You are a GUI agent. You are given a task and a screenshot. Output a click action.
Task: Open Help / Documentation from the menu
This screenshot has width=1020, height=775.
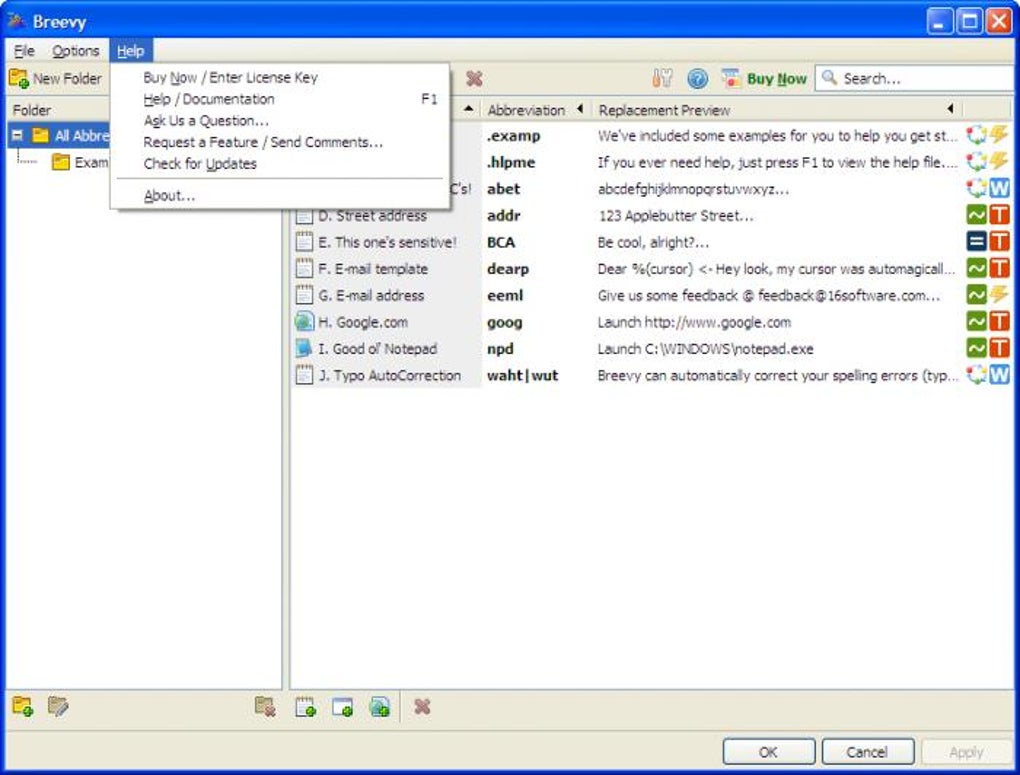(x=281, y=99)
